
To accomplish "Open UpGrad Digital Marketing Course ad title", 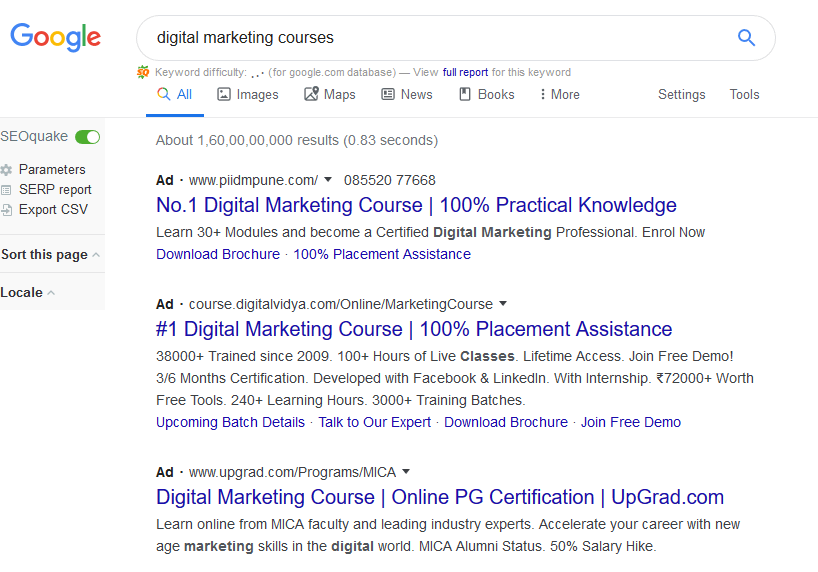I will (x=440, y=497).
